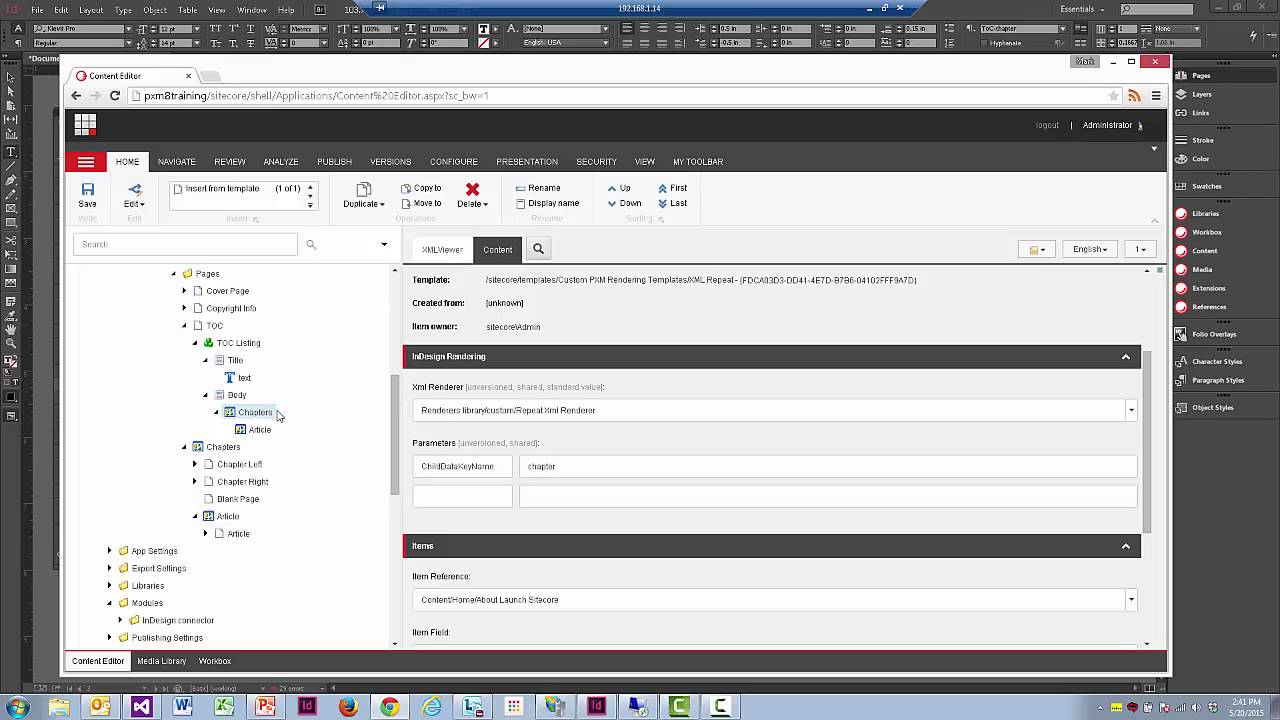Image resolution: width=1280 pixels, height=720 pixels.
Task: Open the PUBLISH ribbon tab
Action: [x=334, y=162]
